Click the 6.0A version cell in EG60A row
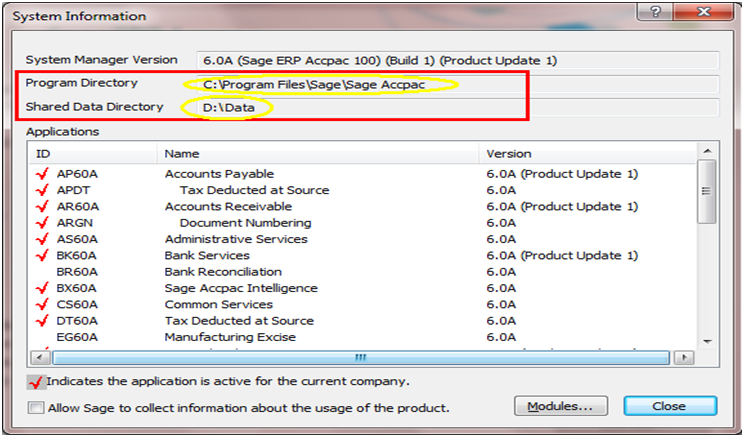 pos(501,337)
